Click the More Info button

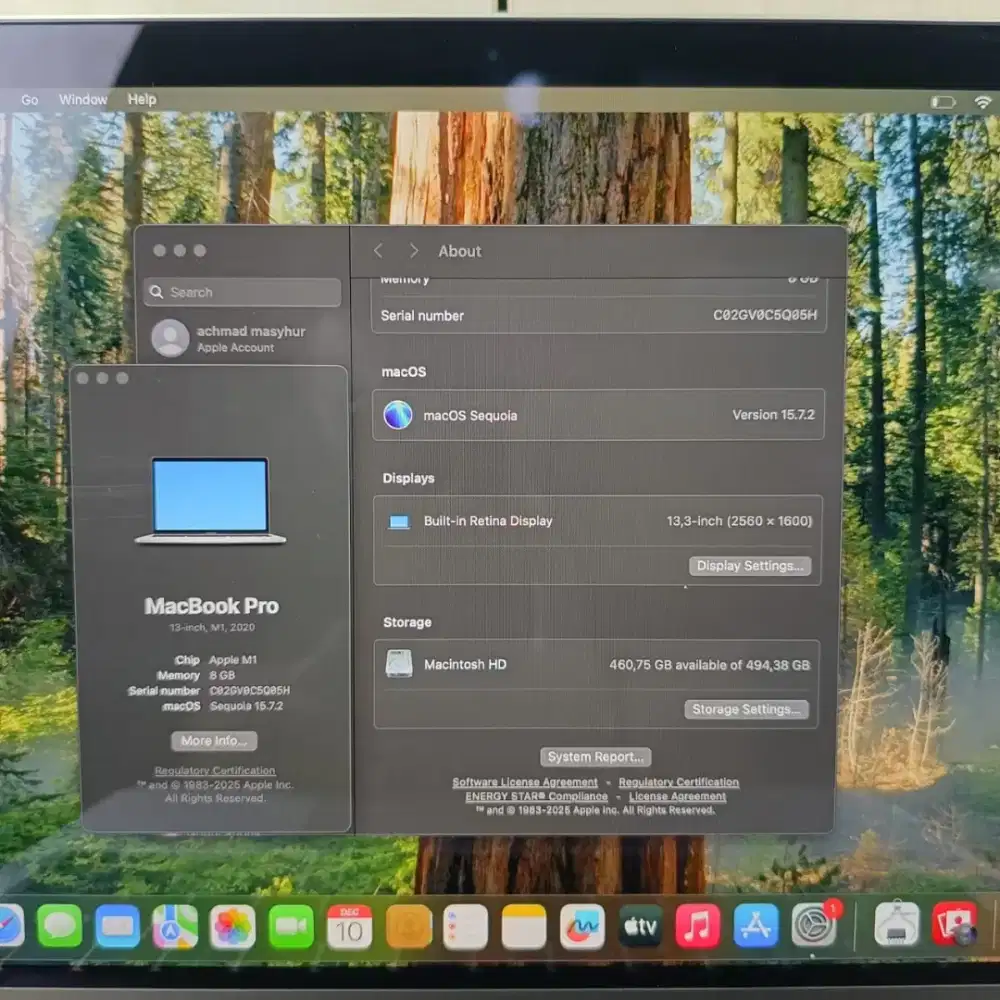pos(213,741)
